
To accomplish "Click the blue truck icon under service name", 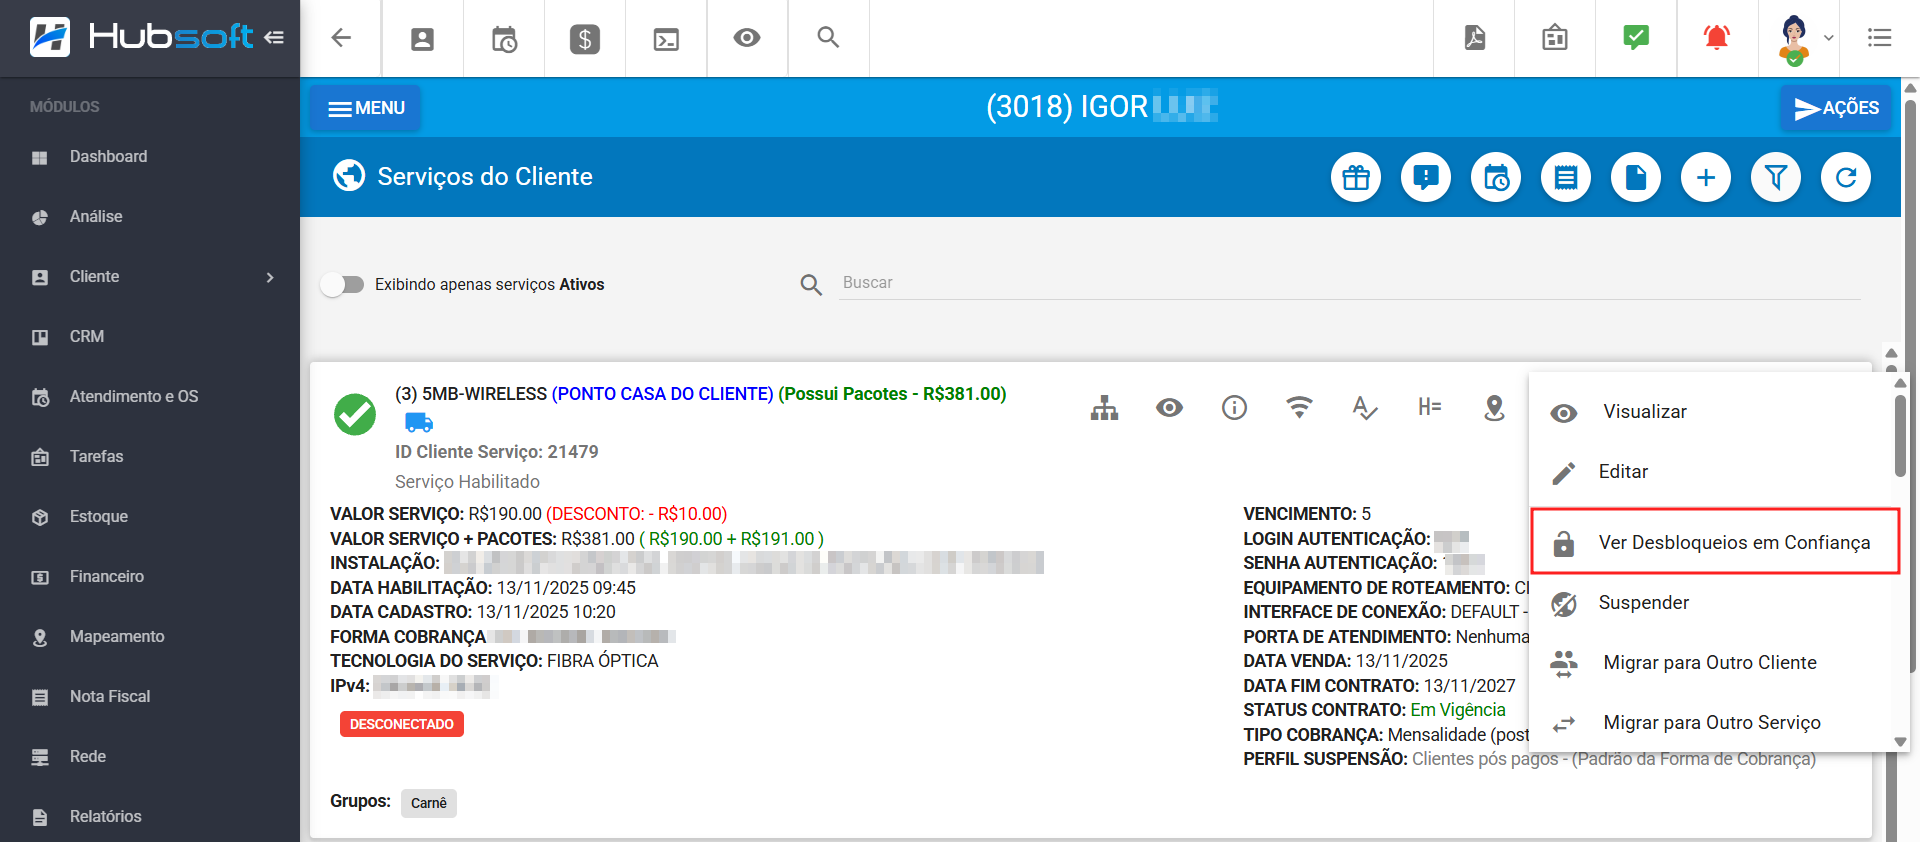I will click(x=419, y=422).
